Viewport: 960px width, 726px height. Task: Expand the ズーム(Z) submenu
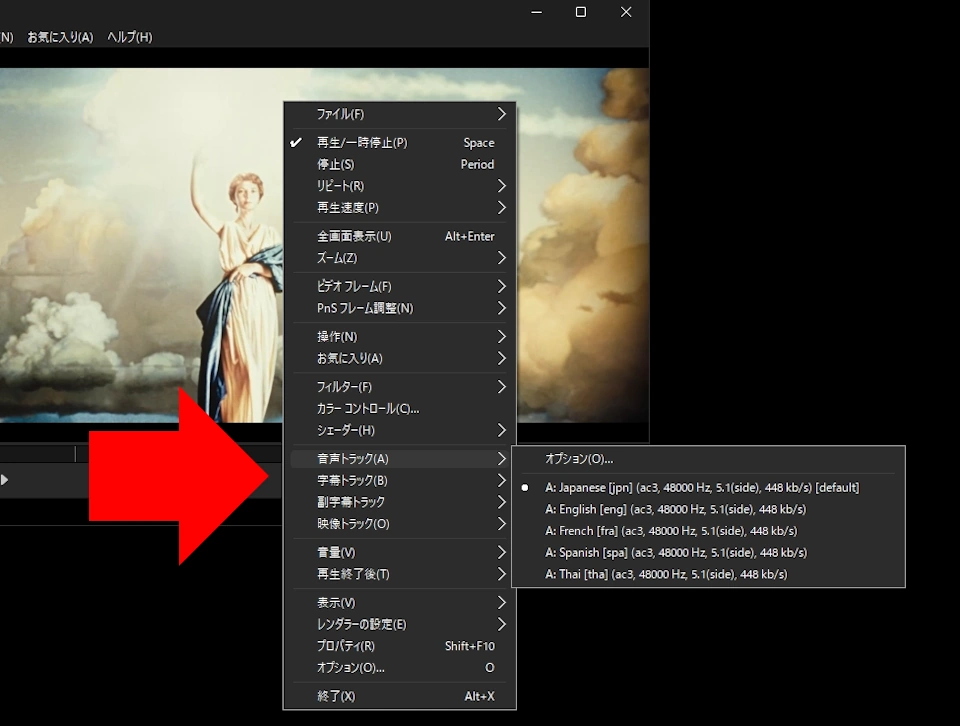pos(400,258)
